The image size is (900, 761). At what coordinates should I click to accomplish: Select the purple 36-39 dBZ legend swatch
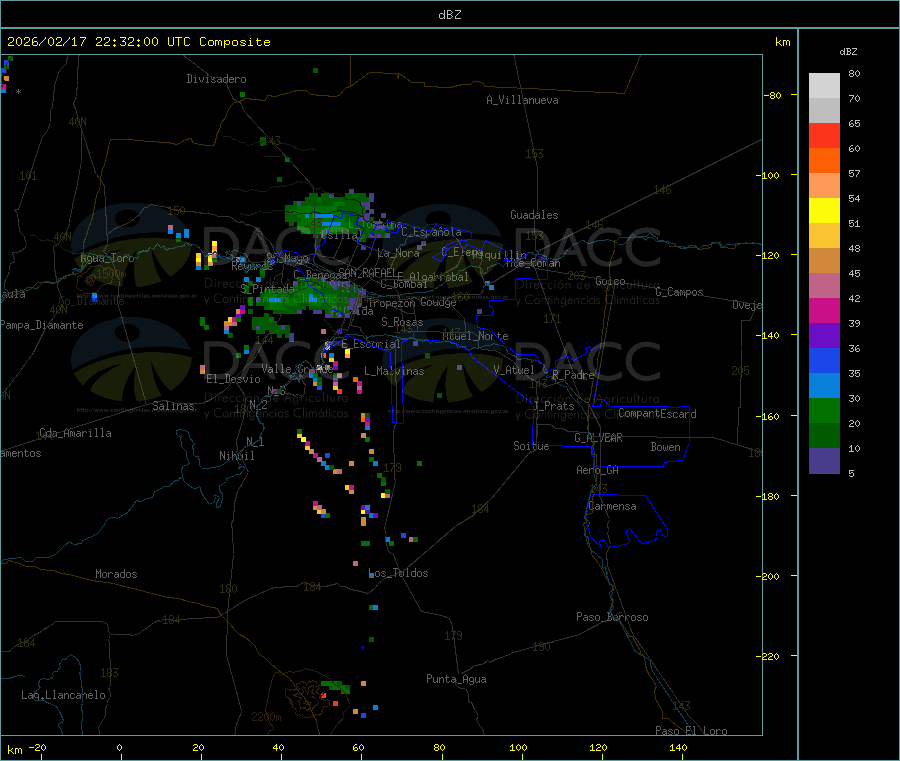click(824, 336)
